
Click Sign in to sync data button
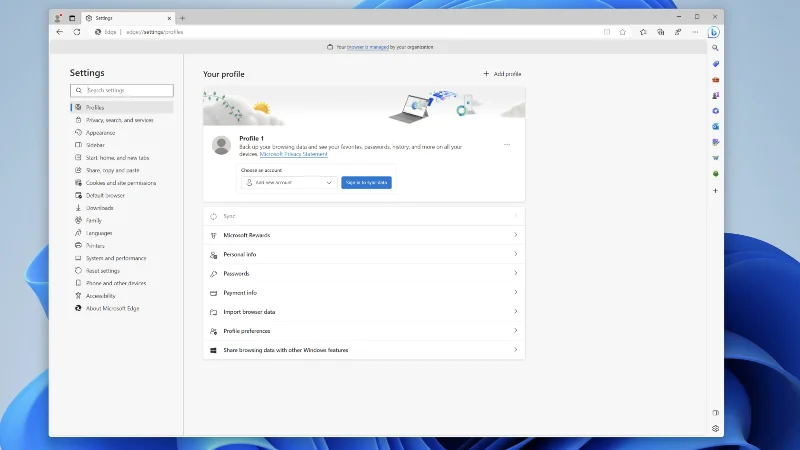coord(366,183)
